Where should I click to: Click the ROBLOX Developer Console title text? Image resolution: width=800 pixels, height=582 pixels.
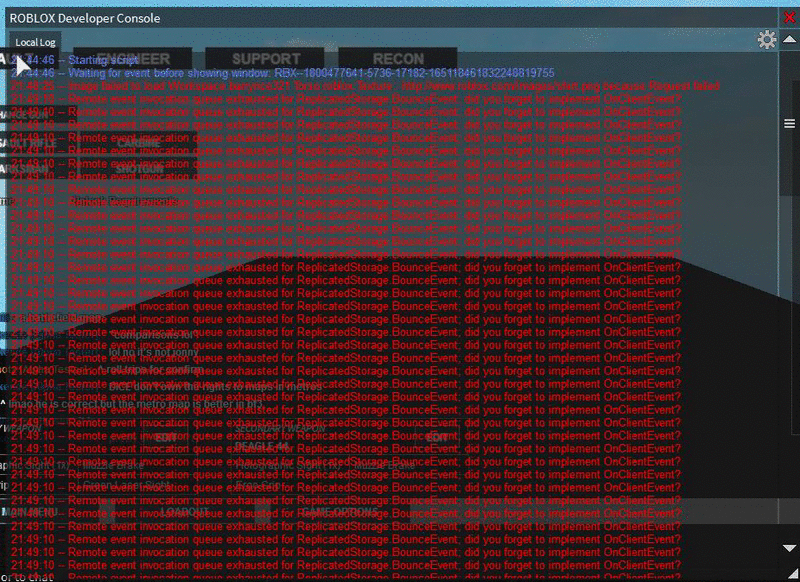click(x=85, y=18)
